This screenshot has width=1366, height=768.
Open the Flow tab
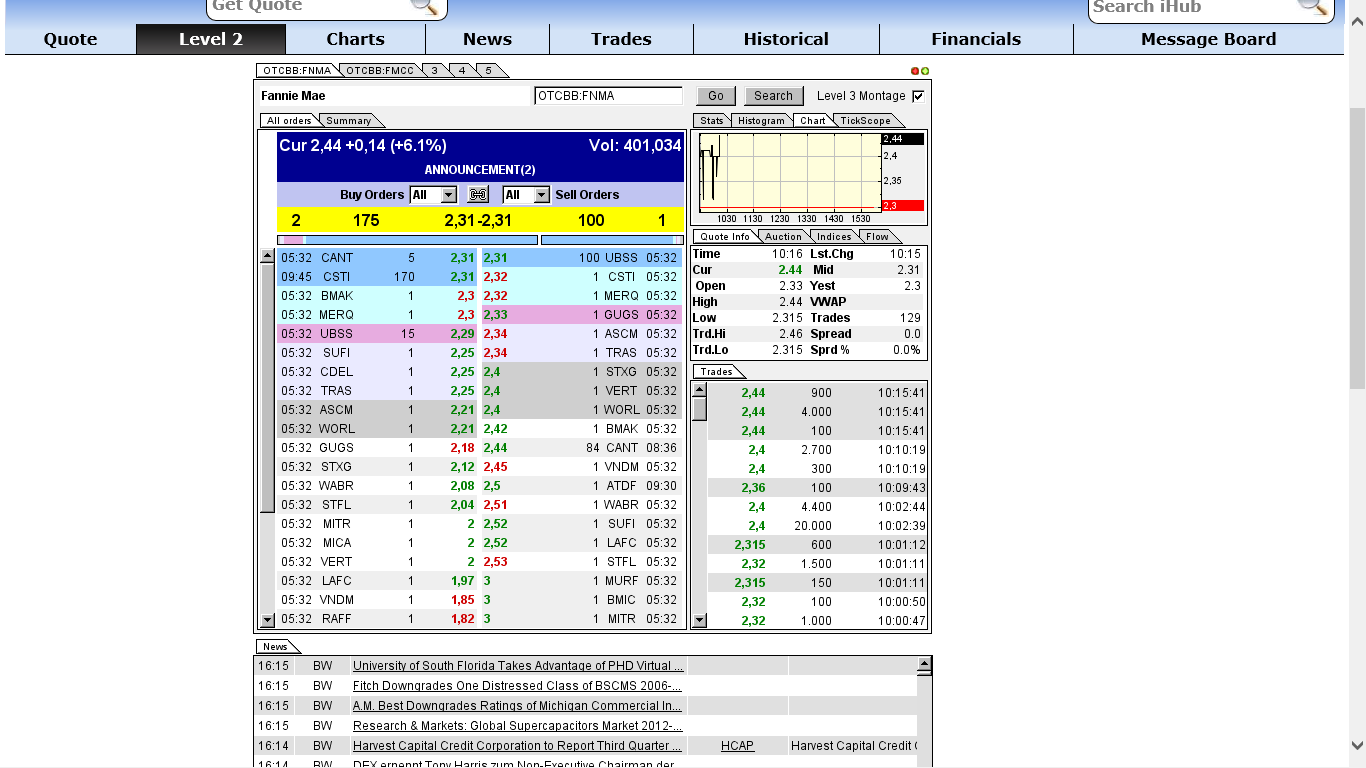pyautogui.click(x=877, y=237)
